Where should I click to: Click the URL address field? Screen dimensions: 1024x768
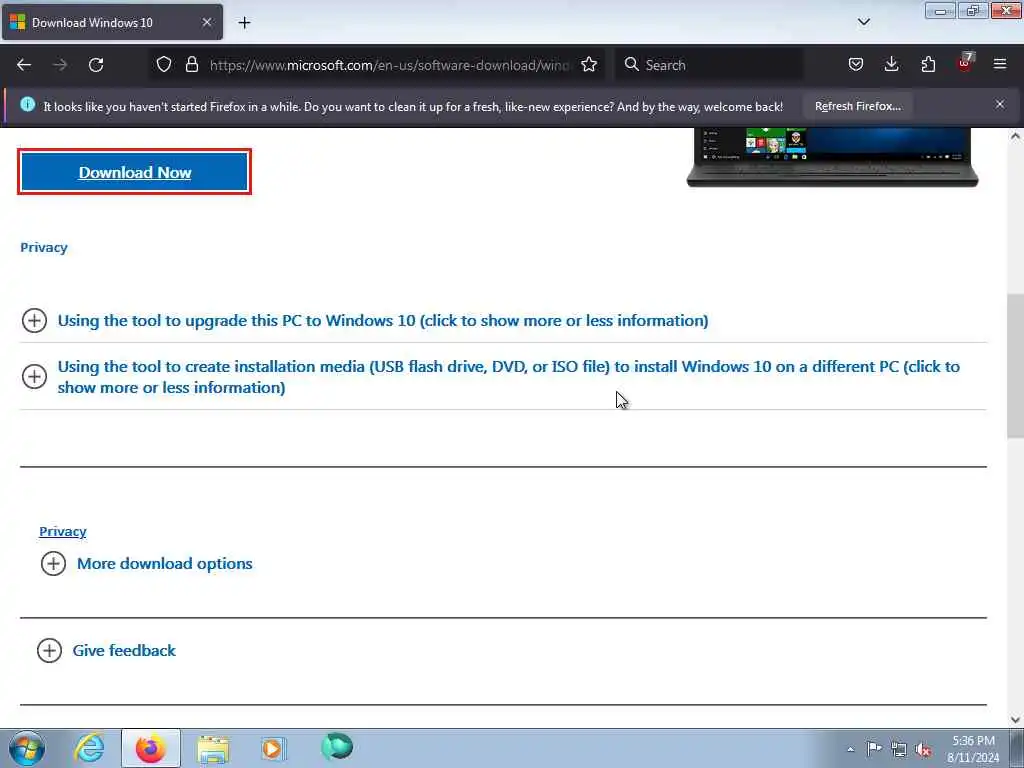[389, 65]
